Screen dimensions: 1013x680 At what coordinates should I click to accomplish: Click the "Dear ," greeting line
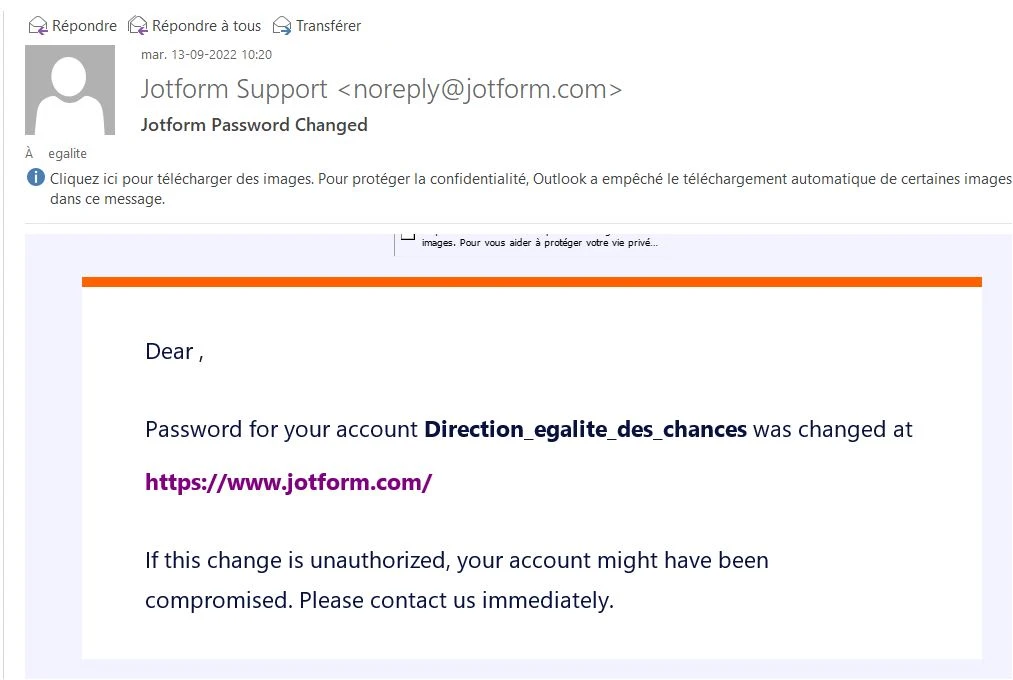174,352
